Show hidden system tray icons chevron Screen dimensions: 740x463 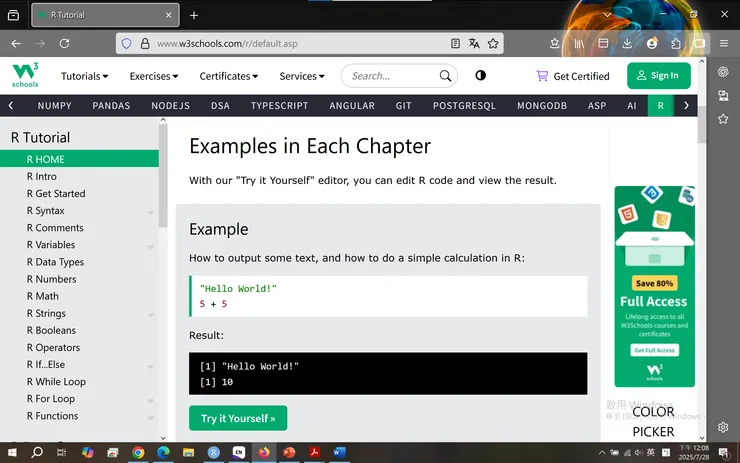coord(602,453)
